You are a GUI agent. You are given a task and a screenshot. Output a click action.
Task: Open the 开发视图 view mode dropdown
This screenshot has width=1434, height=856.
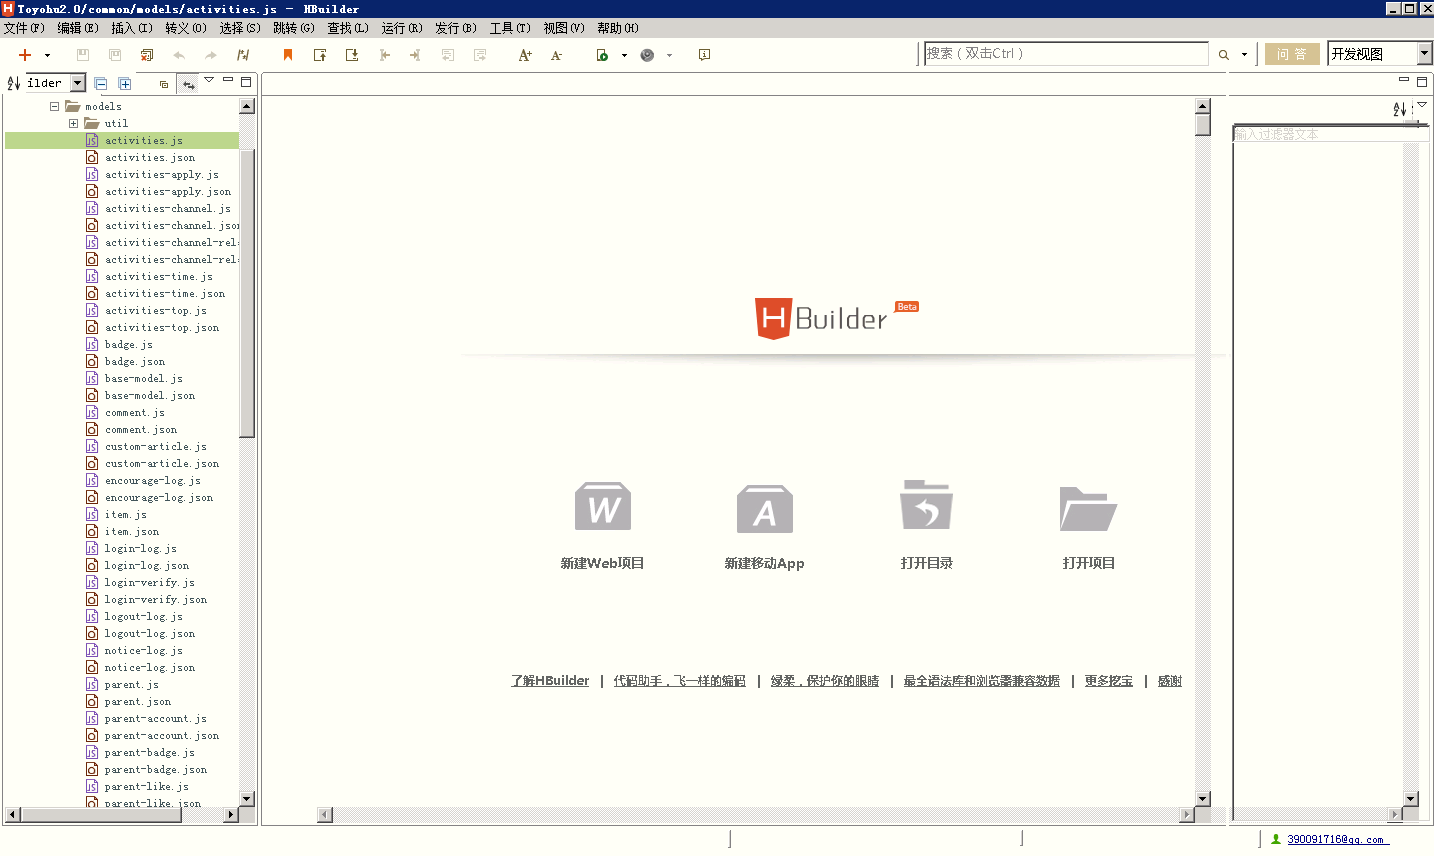pyautogui.click(x=1424, y=54)
